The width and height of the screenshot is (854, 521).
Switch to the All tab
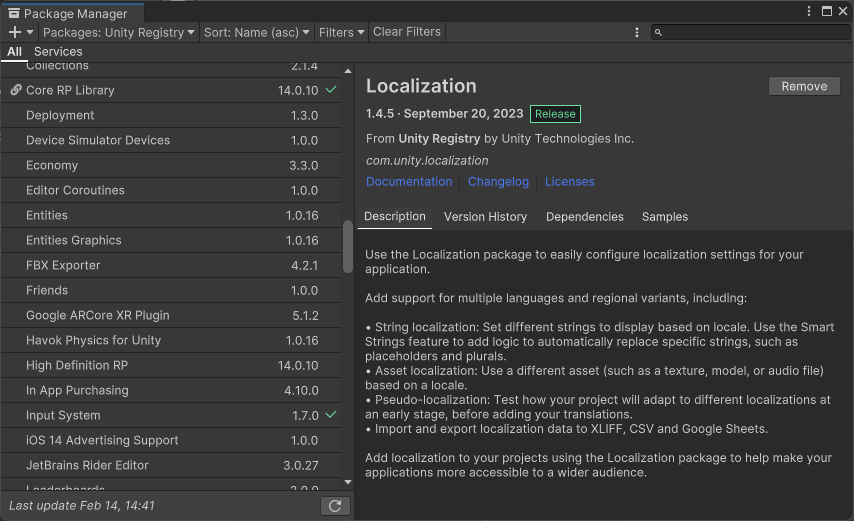[14, 52]
